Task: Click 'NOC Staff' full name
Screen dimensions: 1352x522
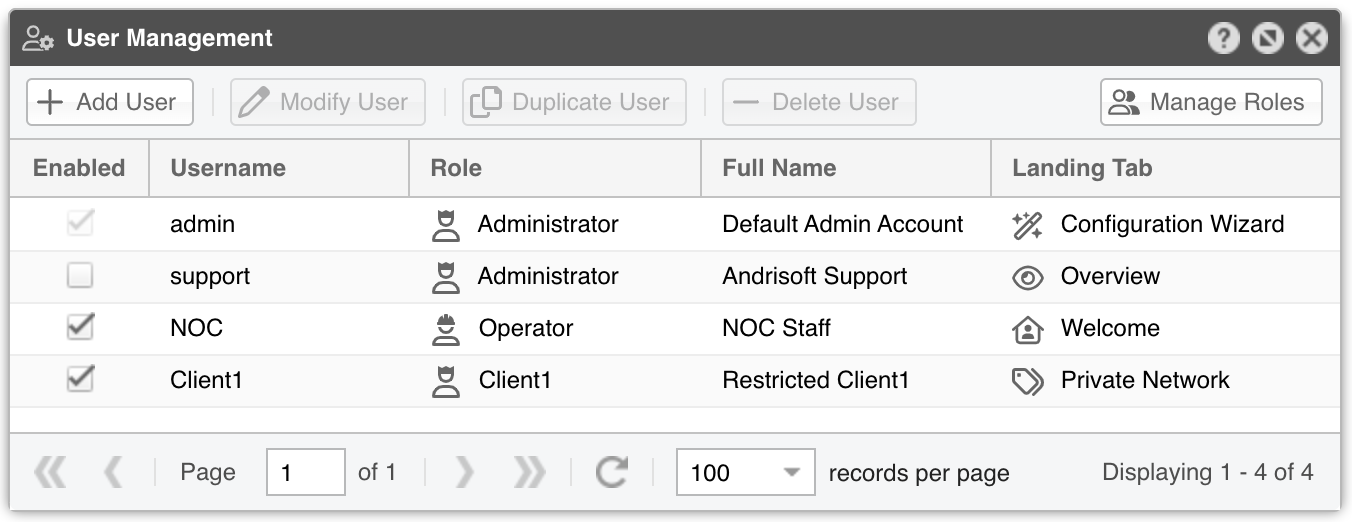Action: (776, 328)
